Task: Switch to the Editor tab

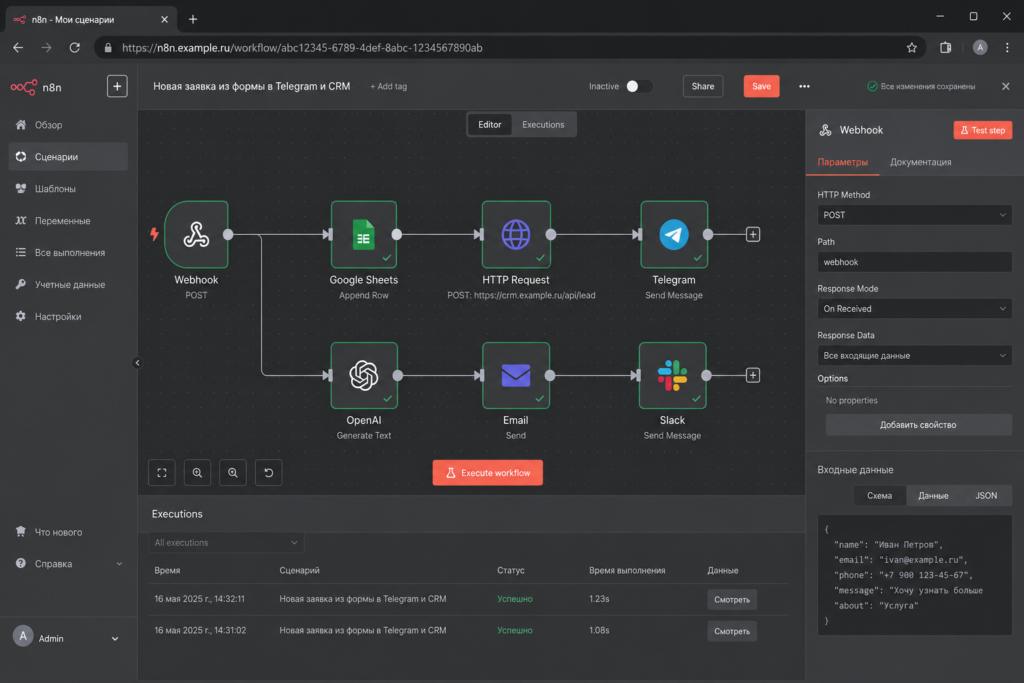Action: [490, 125]
